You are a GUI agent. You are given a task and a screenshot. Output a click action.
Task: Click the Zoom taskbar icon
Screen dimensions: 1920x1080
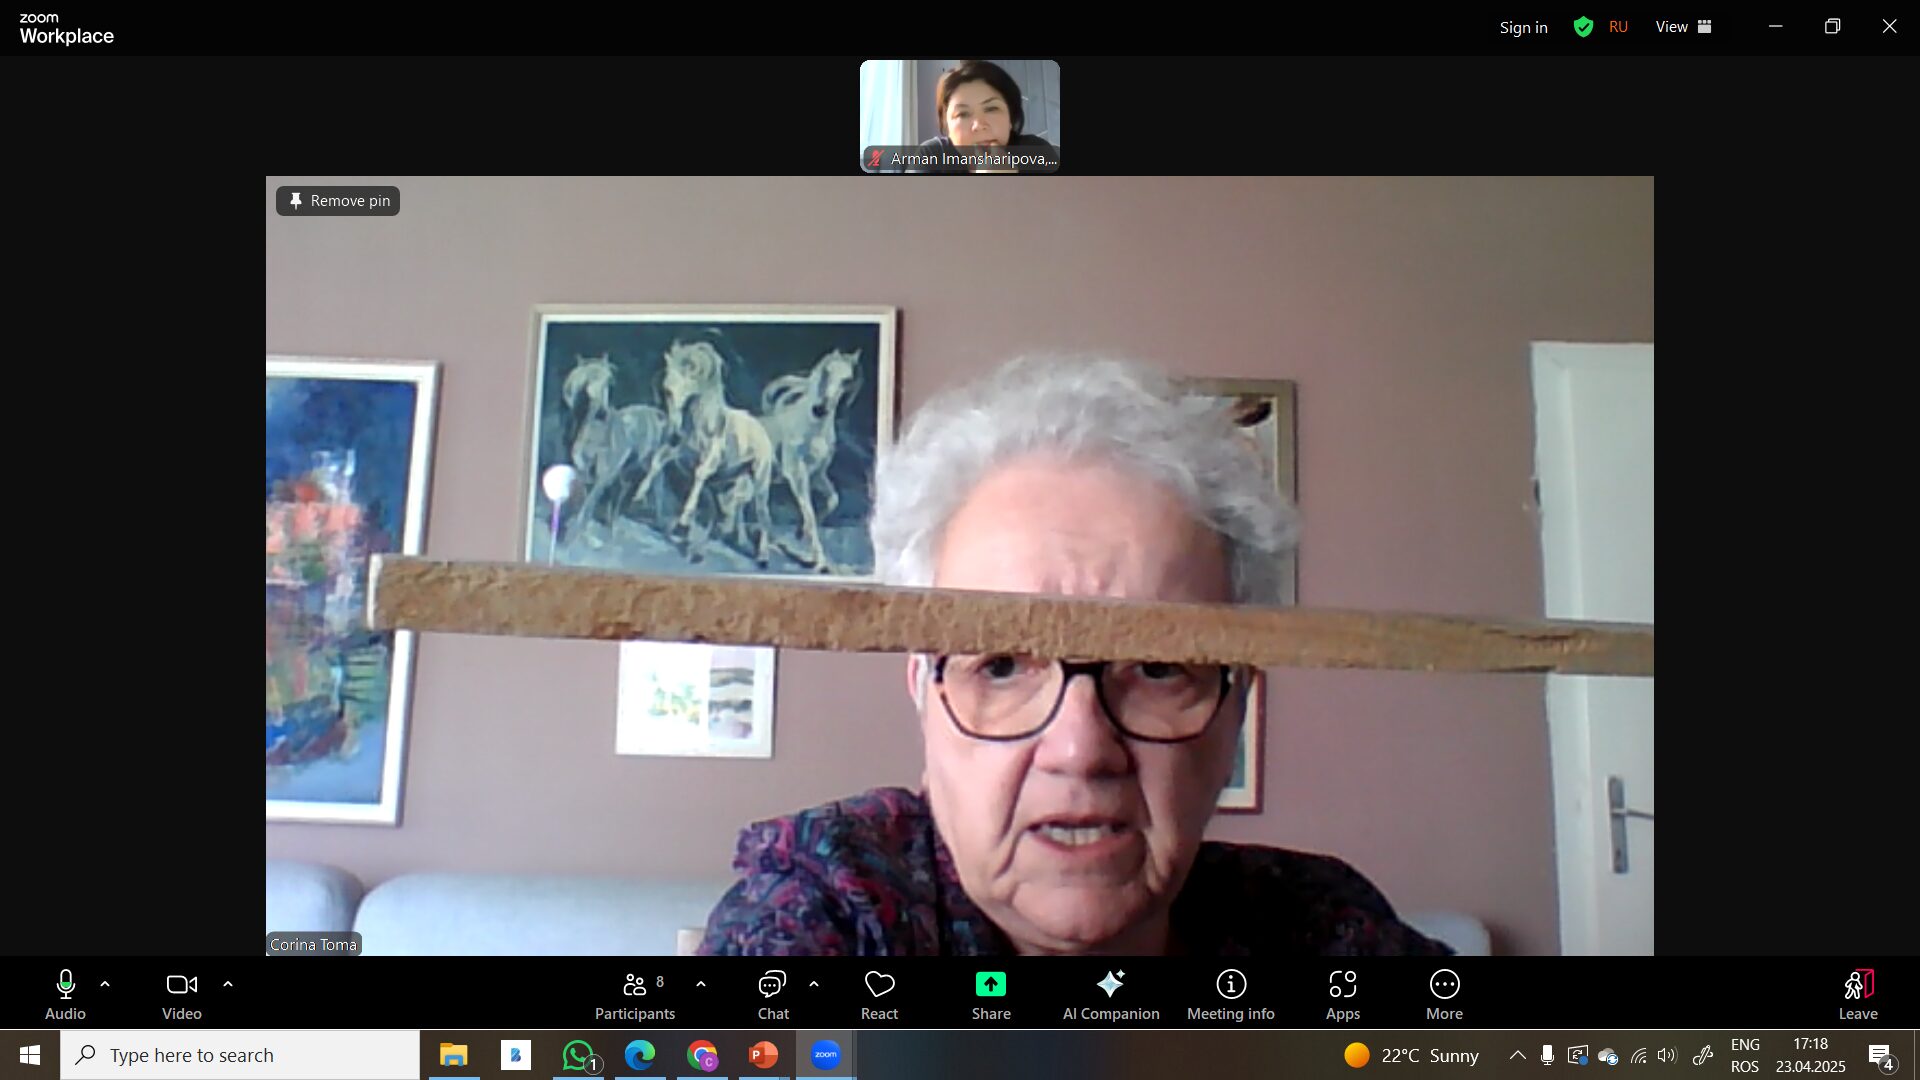click(x=826, y=1055)
